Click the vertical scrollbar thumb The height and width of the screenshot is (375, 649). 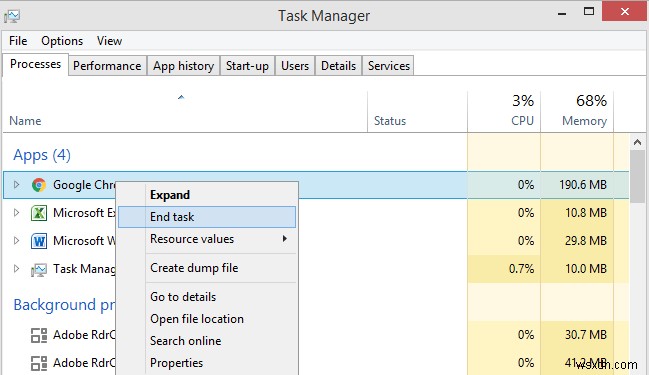(637, 175)
